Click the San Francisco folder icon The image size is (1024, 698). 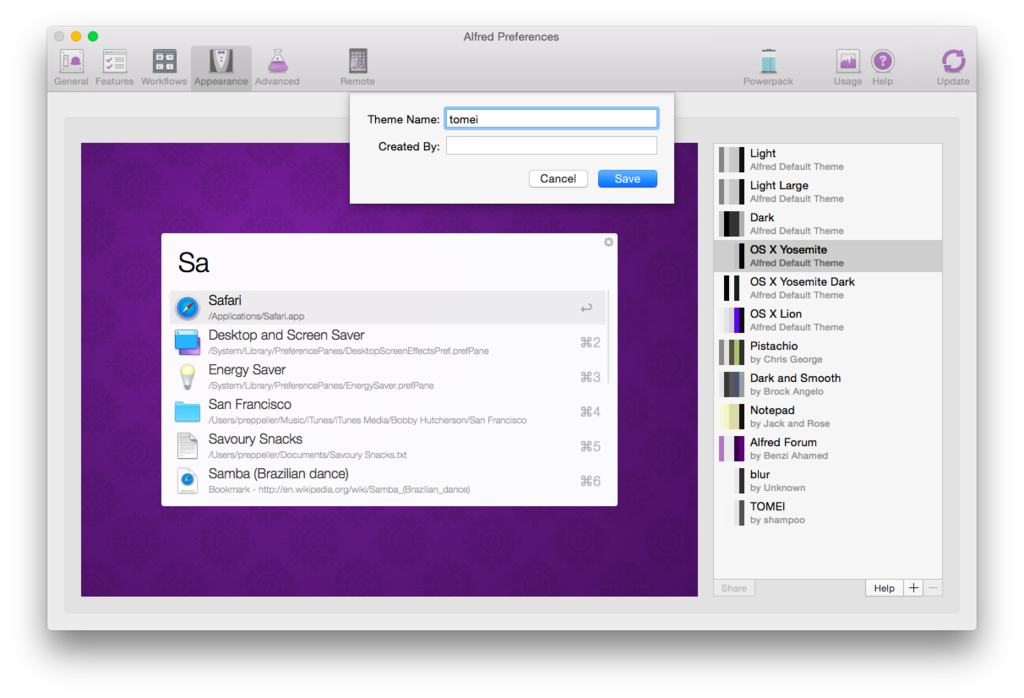coord(187,411)
